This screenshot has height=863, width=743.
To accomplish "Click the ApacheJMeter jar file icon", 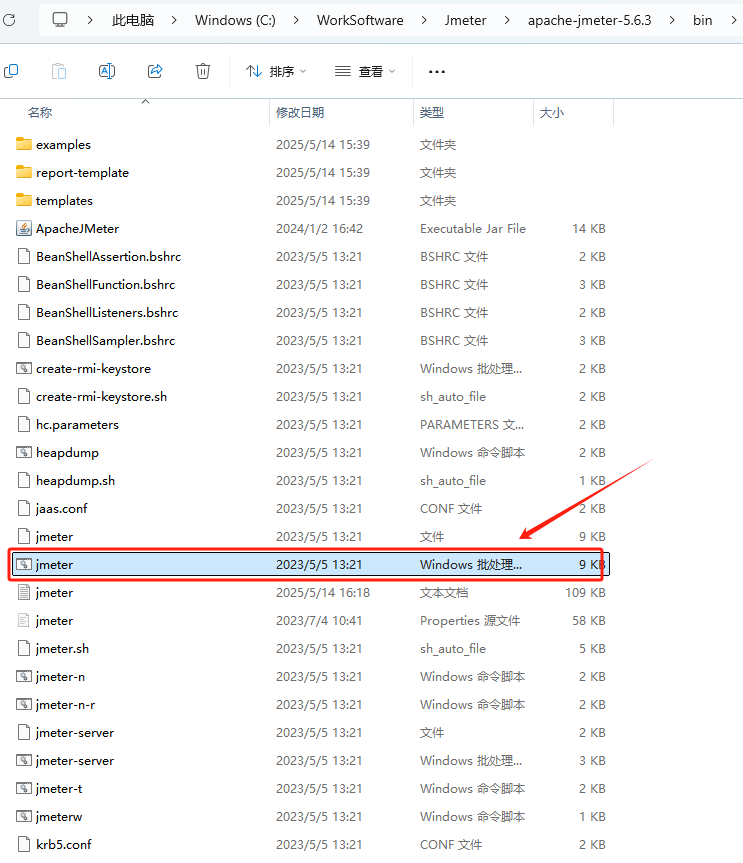I will tap(24, 228).
